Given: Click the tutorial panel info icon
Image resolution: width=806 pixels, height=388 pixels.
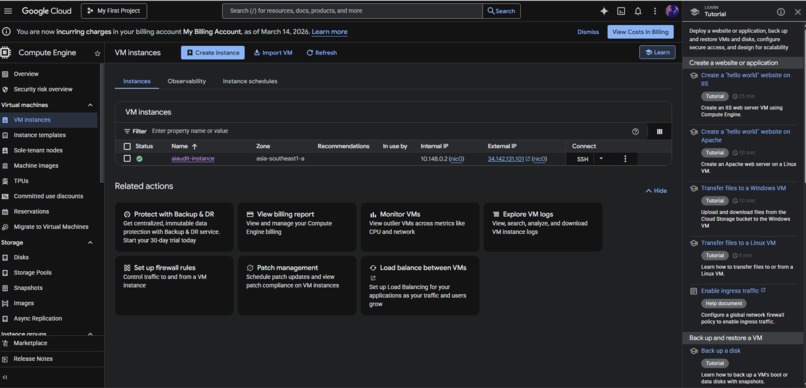Looking at the screenshot, I should pyautogui.click(x=781, y=12).
